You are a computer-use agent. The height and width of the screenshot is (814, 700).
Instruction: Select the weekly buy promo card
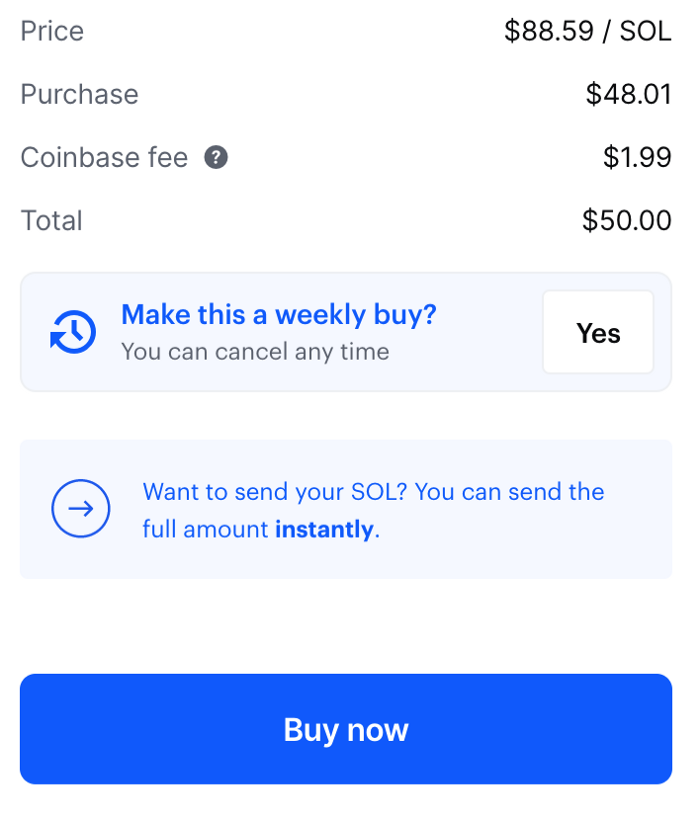[346, 332]
